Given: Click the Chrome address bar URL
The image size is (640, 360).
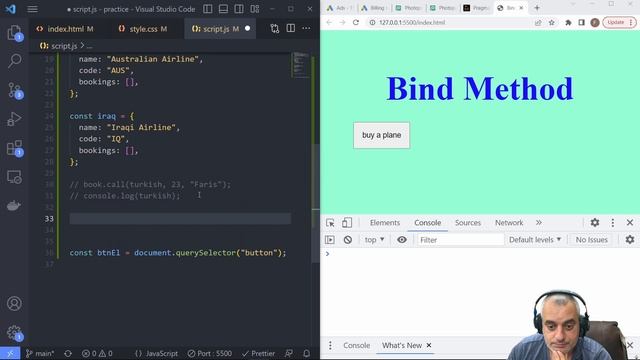Looking at the screenshot, I should pyautogui.click(x=412, y=22).
